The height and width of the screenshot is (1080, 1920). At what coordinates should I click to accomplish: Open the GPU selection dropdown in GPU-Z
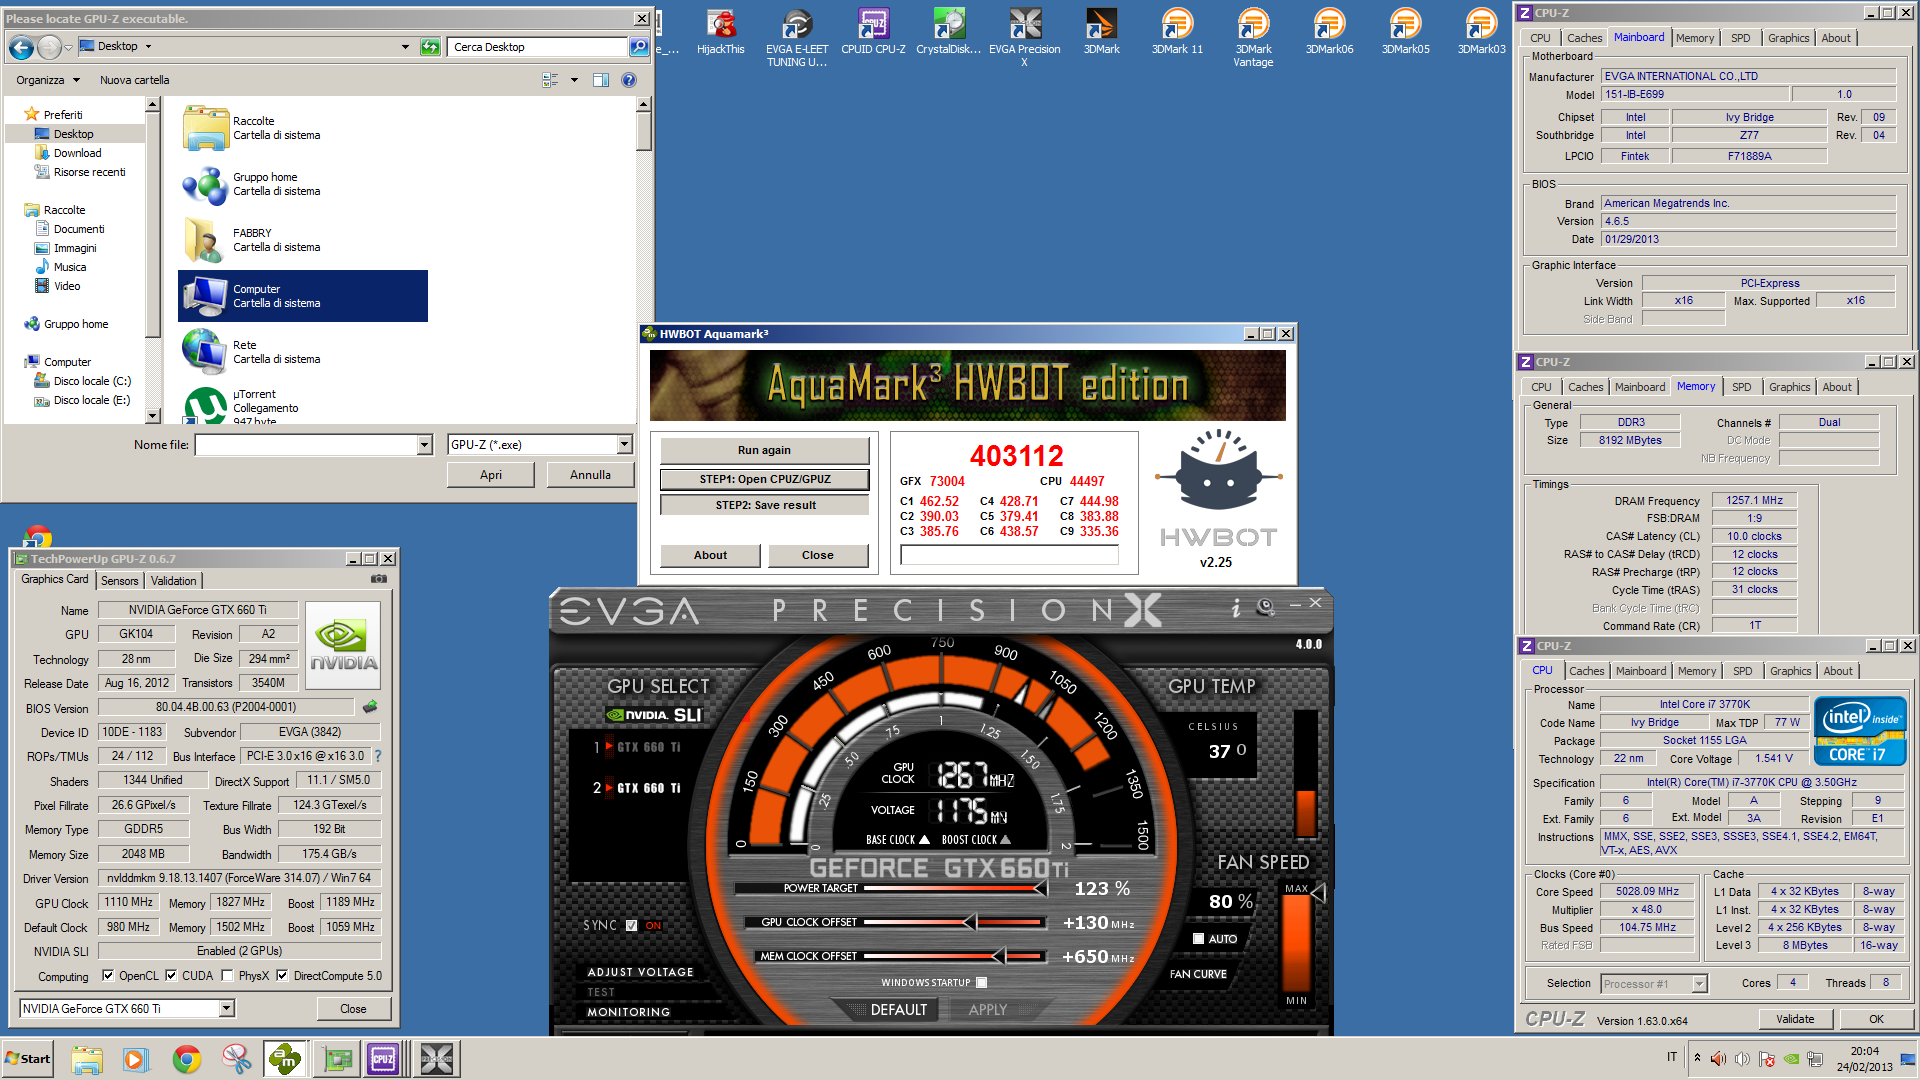click(227, 1008)
